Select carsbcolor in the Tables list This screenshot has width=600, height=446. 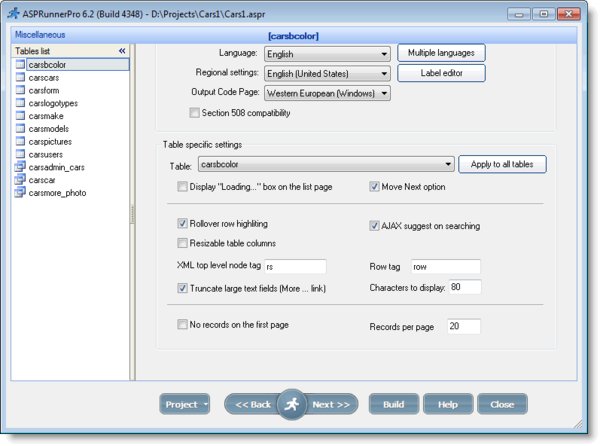(78, 65)
